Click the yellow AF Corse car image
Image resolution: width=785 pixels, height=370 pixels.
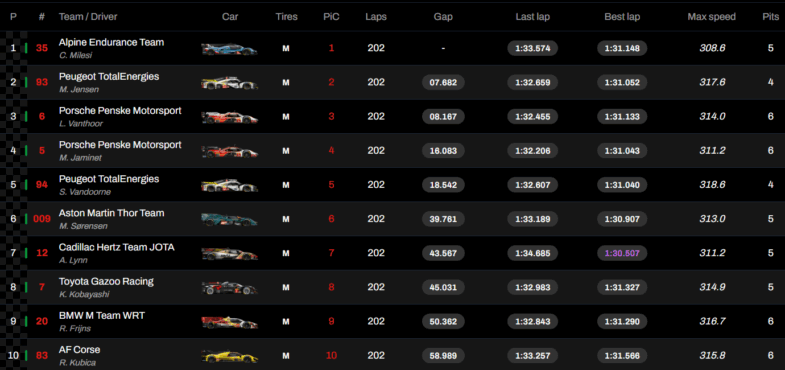point(229,356)
